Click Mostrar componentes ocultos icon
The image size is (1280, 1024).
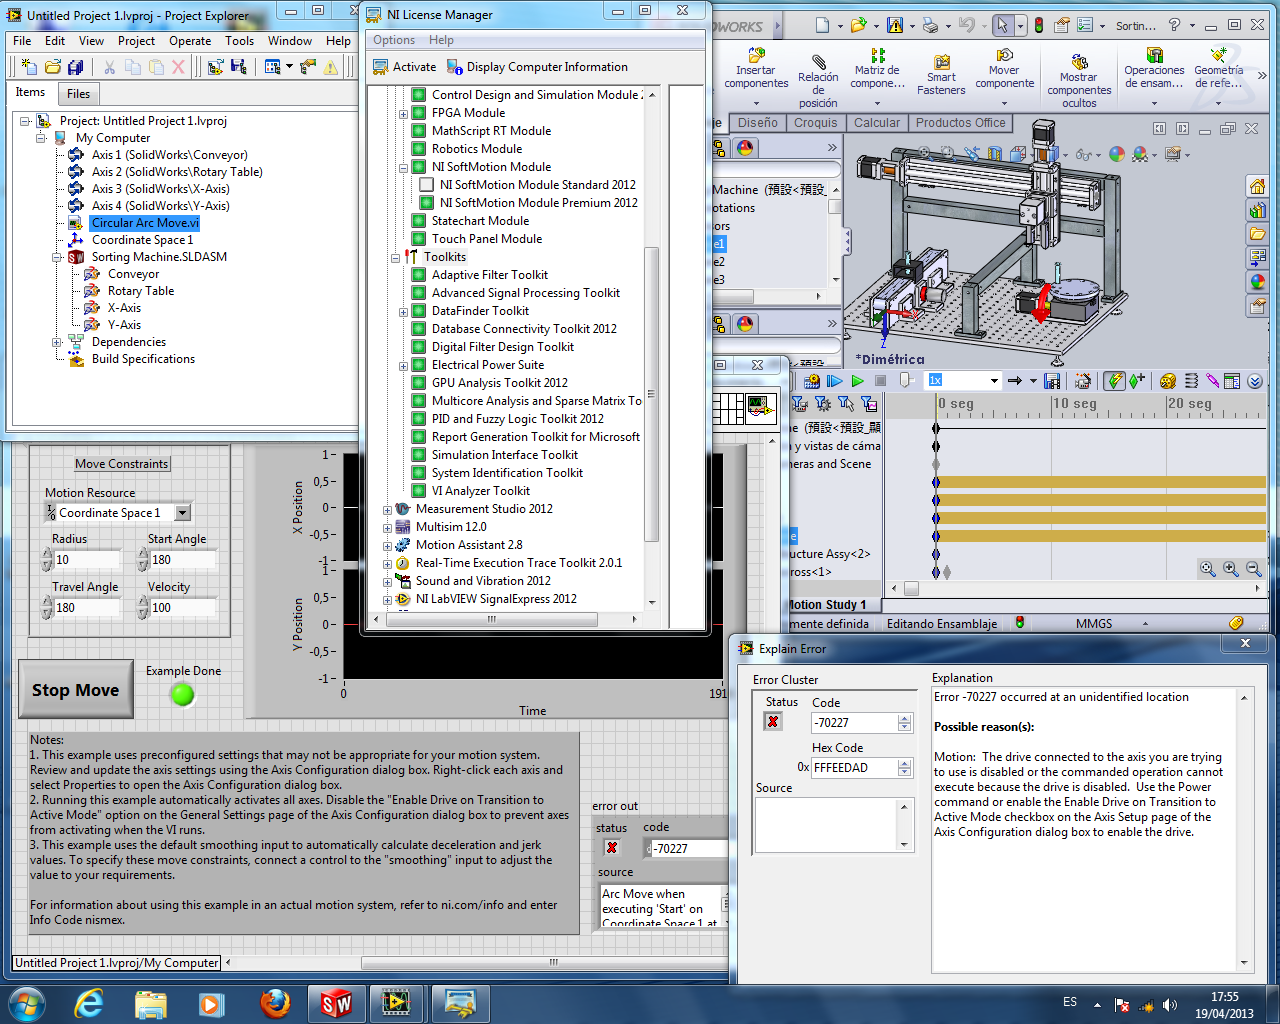click(1079, 61)
